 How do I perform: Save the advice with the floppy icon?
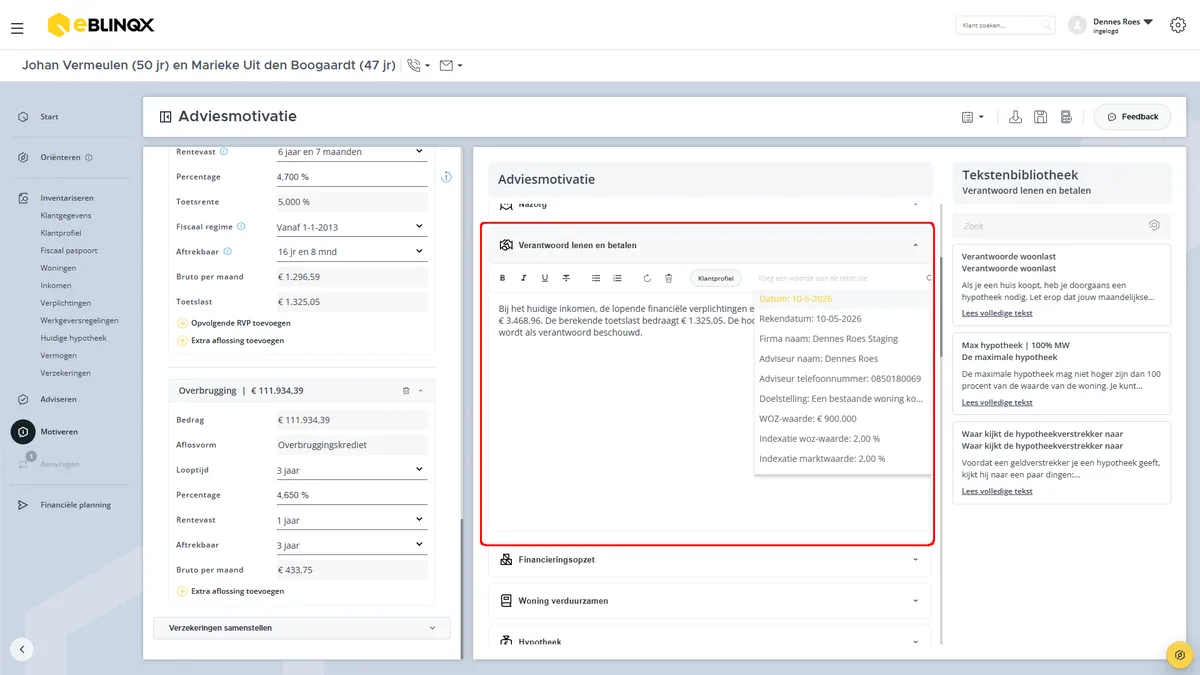(1041, 117)
